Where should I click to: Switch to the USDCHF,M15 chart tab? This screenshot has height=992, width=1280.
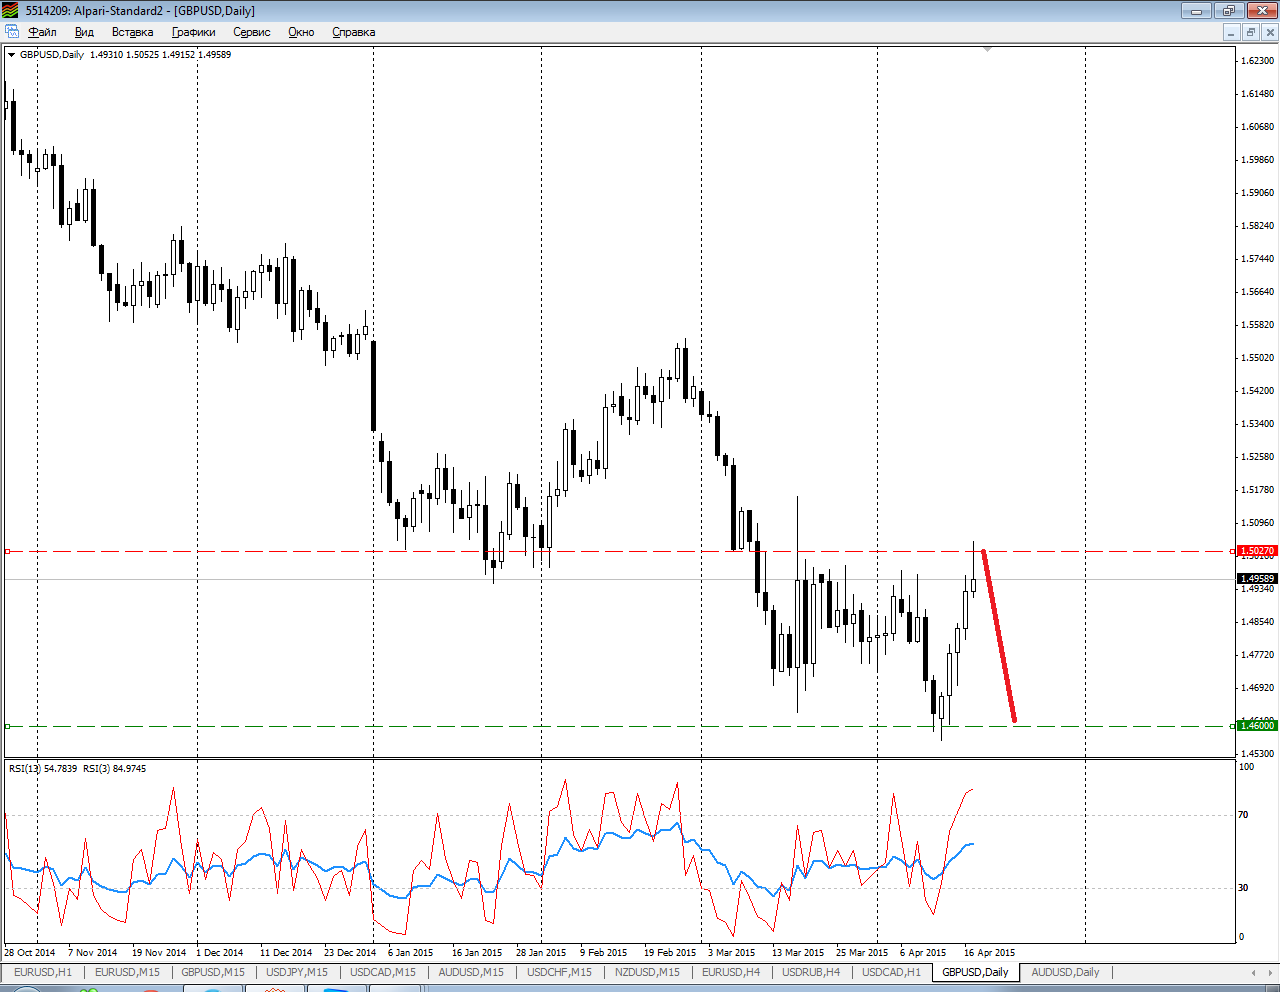tap(559, 972)
